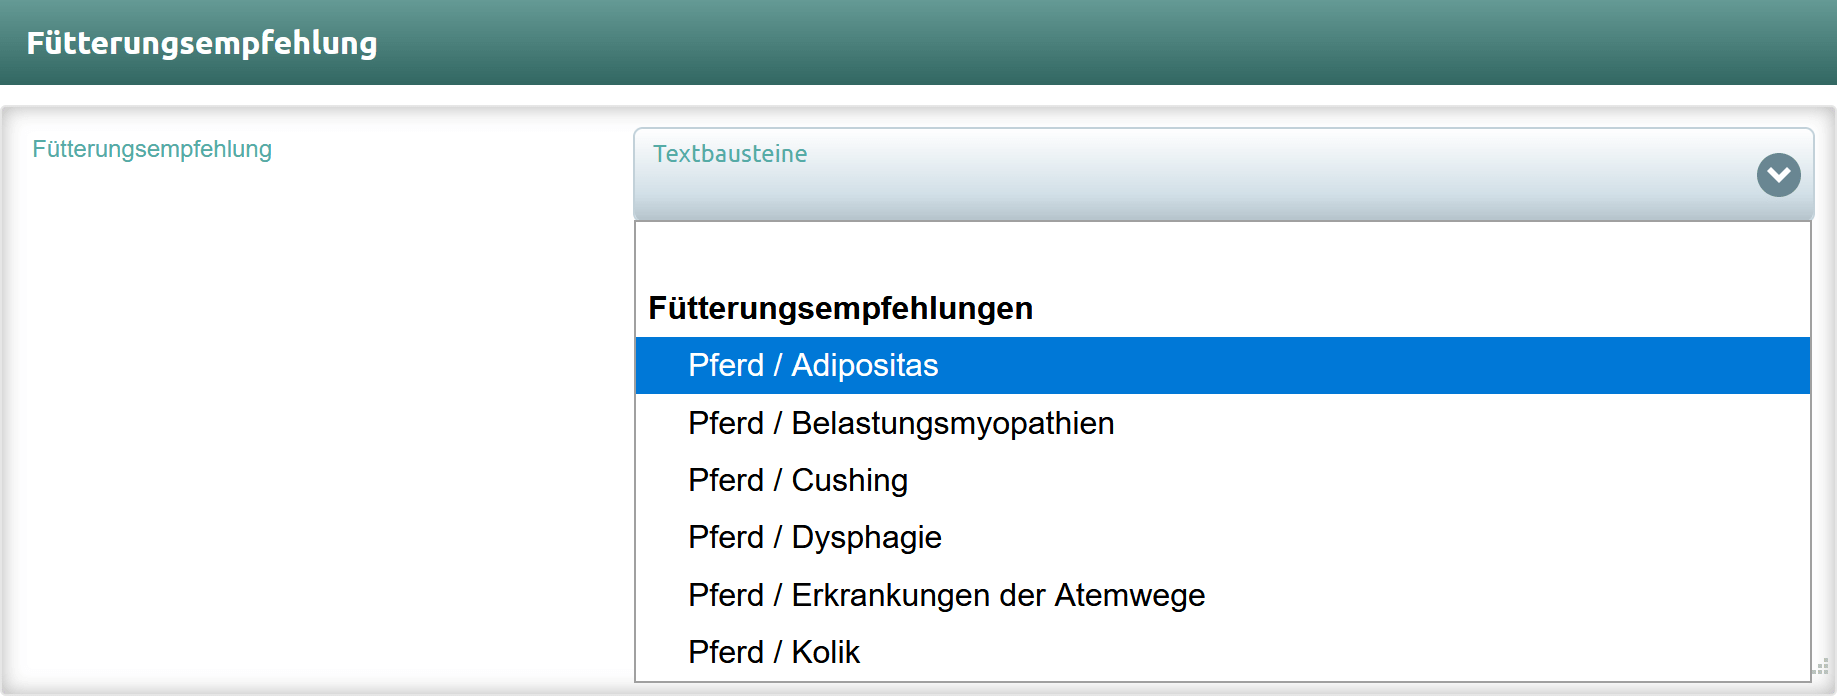The width and height of the screenshot is (1837, 696).
Task: Click the word Cushing in the list
Action: click(850, 480)
